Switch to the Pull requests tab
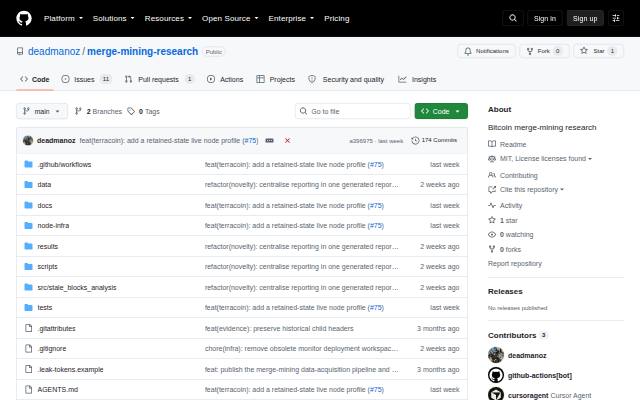The image size is (640, 400). point(159,79)
